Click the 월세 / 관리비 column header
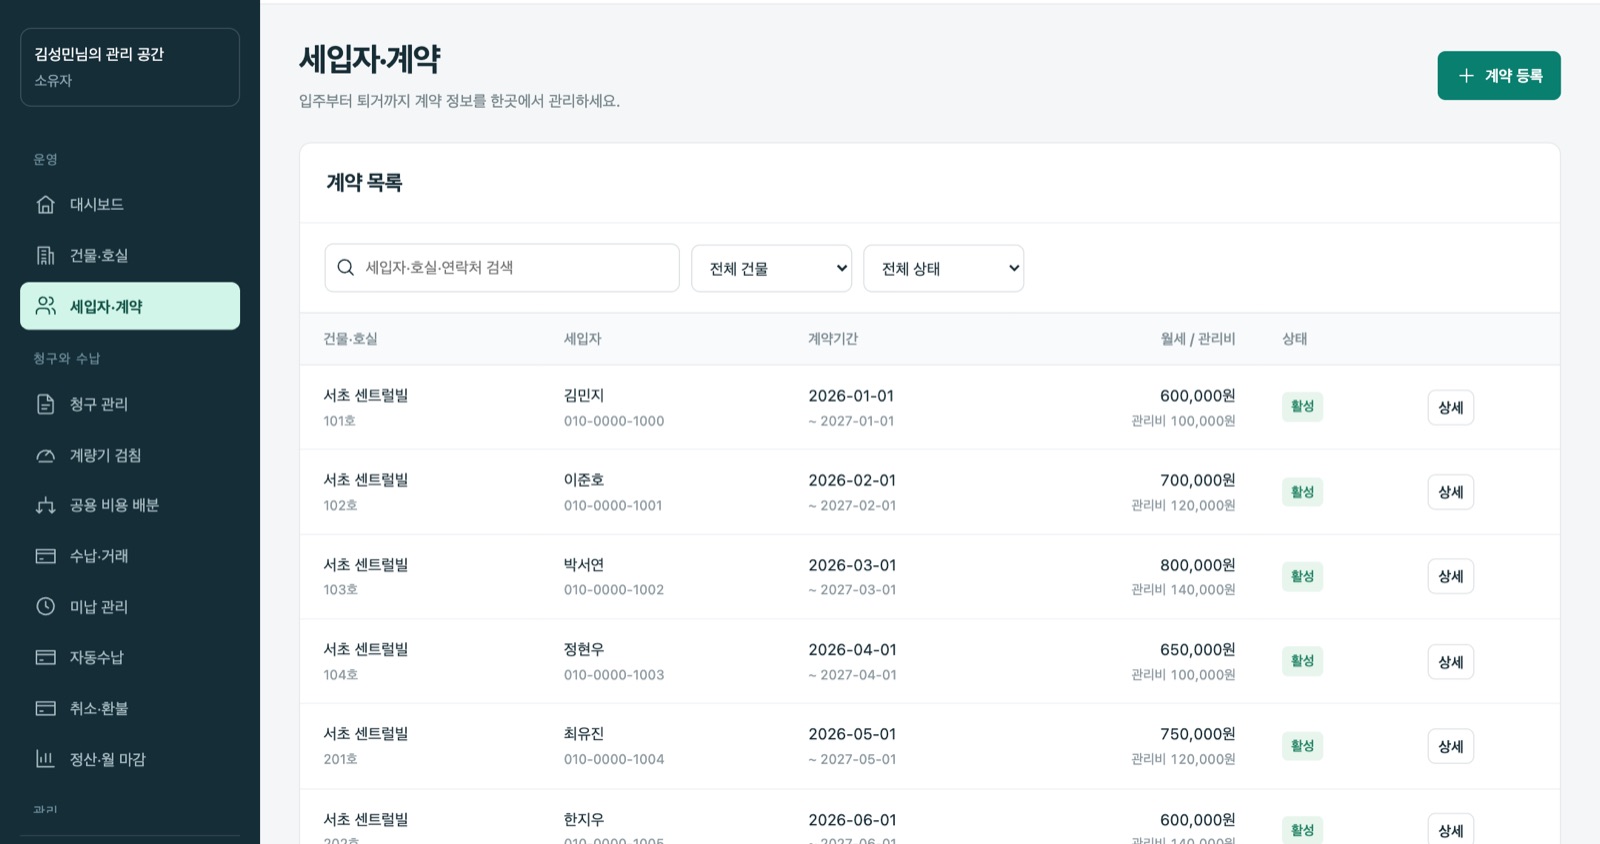 1198,339
